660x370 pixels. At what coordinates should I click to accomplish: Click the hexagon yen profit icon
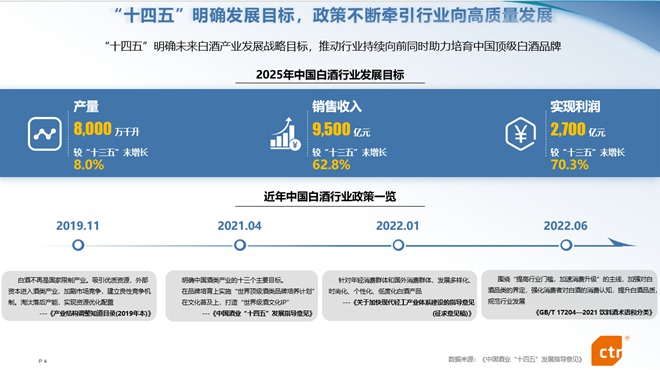[521, 134]
